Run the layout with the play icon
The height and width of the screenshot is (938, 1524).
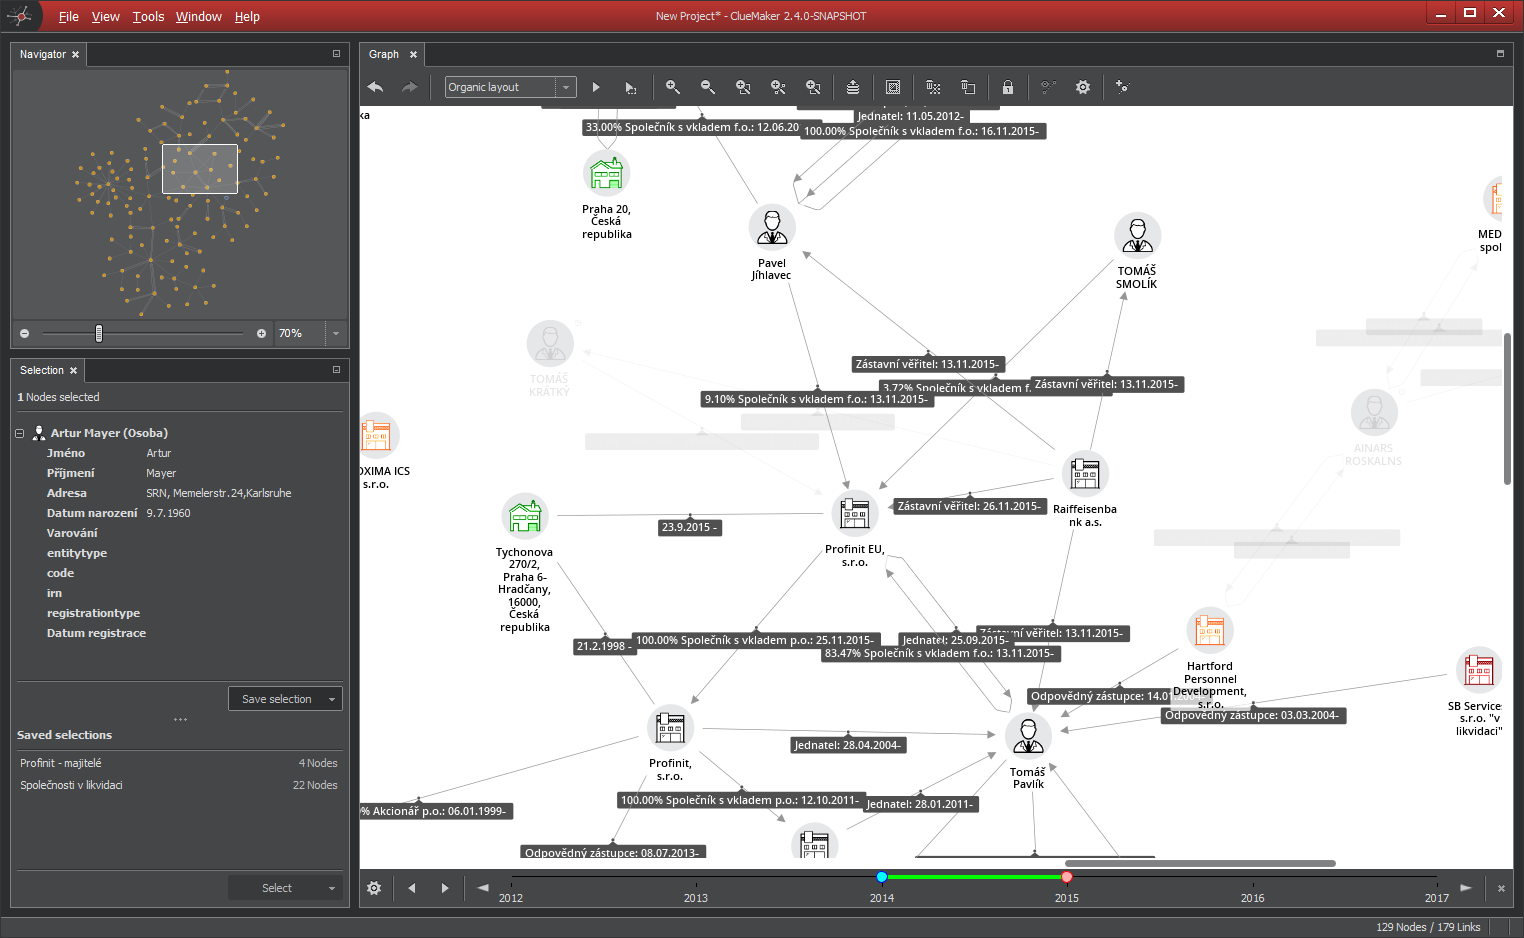596,87
